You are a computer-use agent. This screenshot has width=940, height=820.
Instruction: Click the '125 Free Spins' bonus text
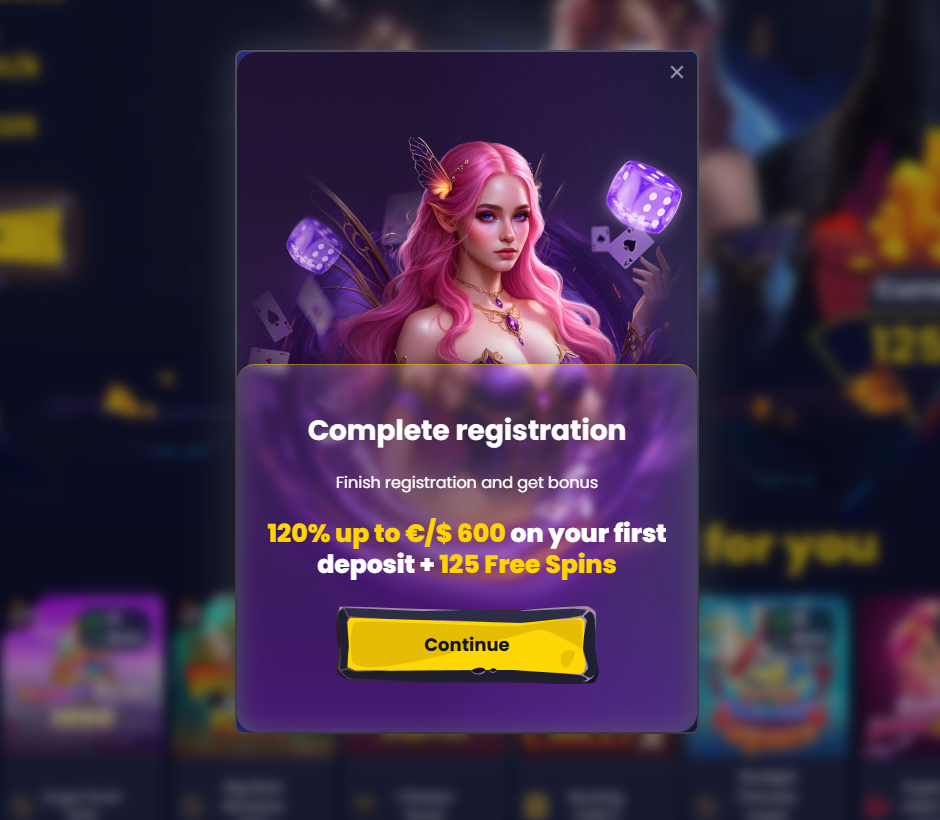528,565
